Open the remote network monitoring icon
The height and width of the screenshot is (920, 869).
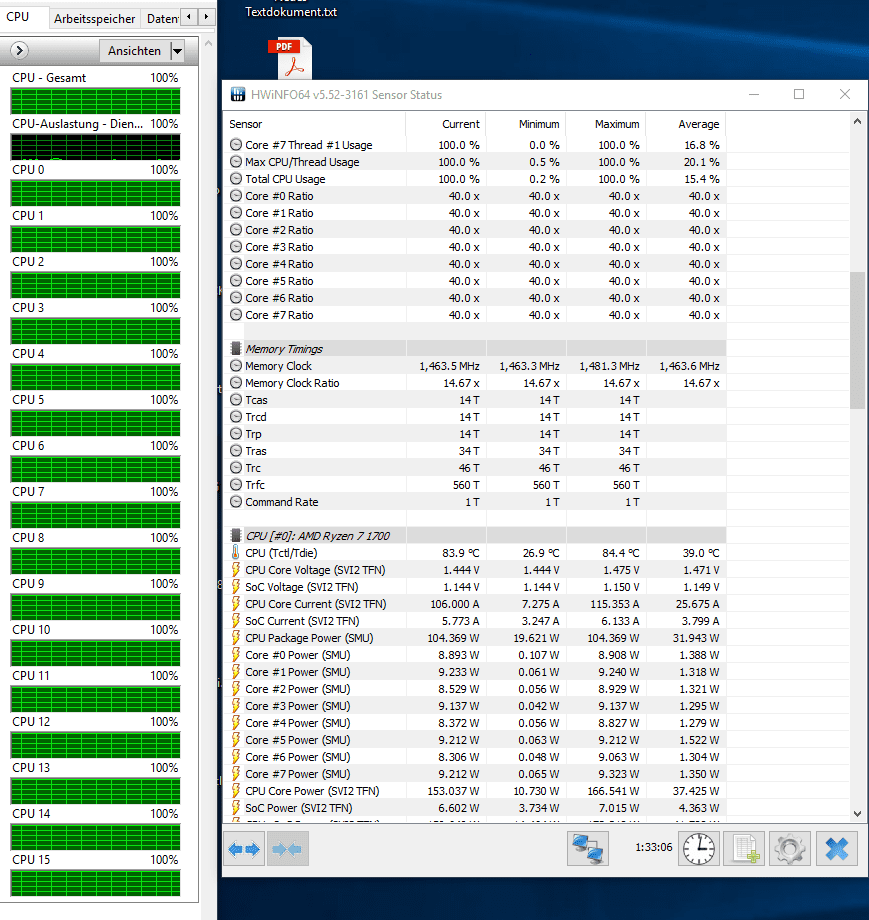(x=588, y=848)
